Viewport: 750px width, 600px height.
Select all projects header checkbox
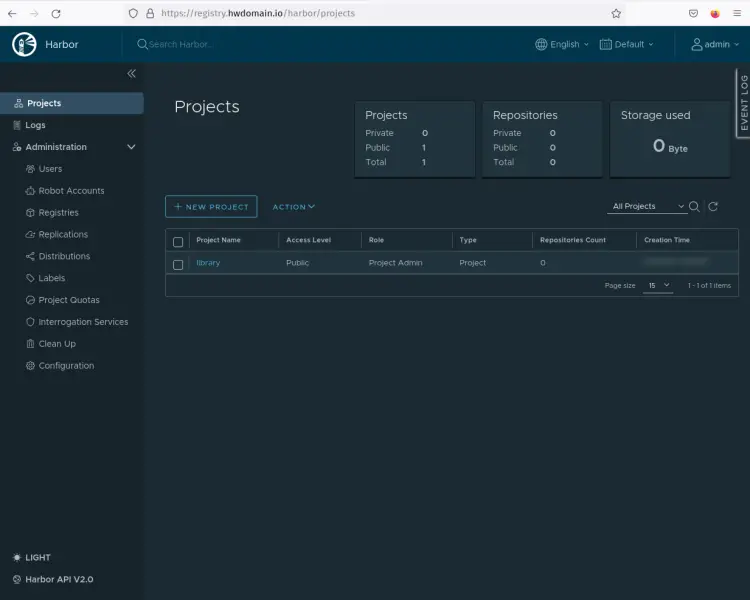(x=178, y=241)
